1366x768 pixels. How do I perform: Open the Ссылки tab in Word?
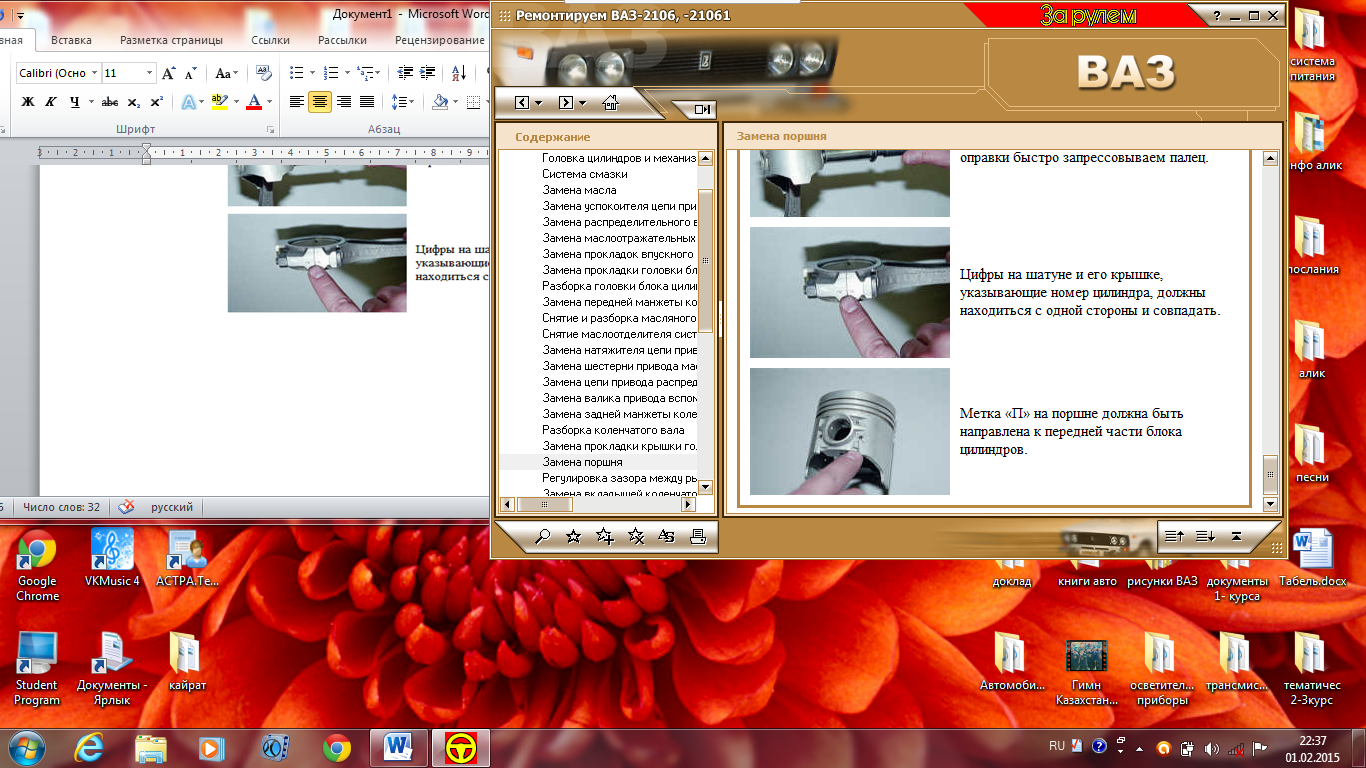coord(270,41)
